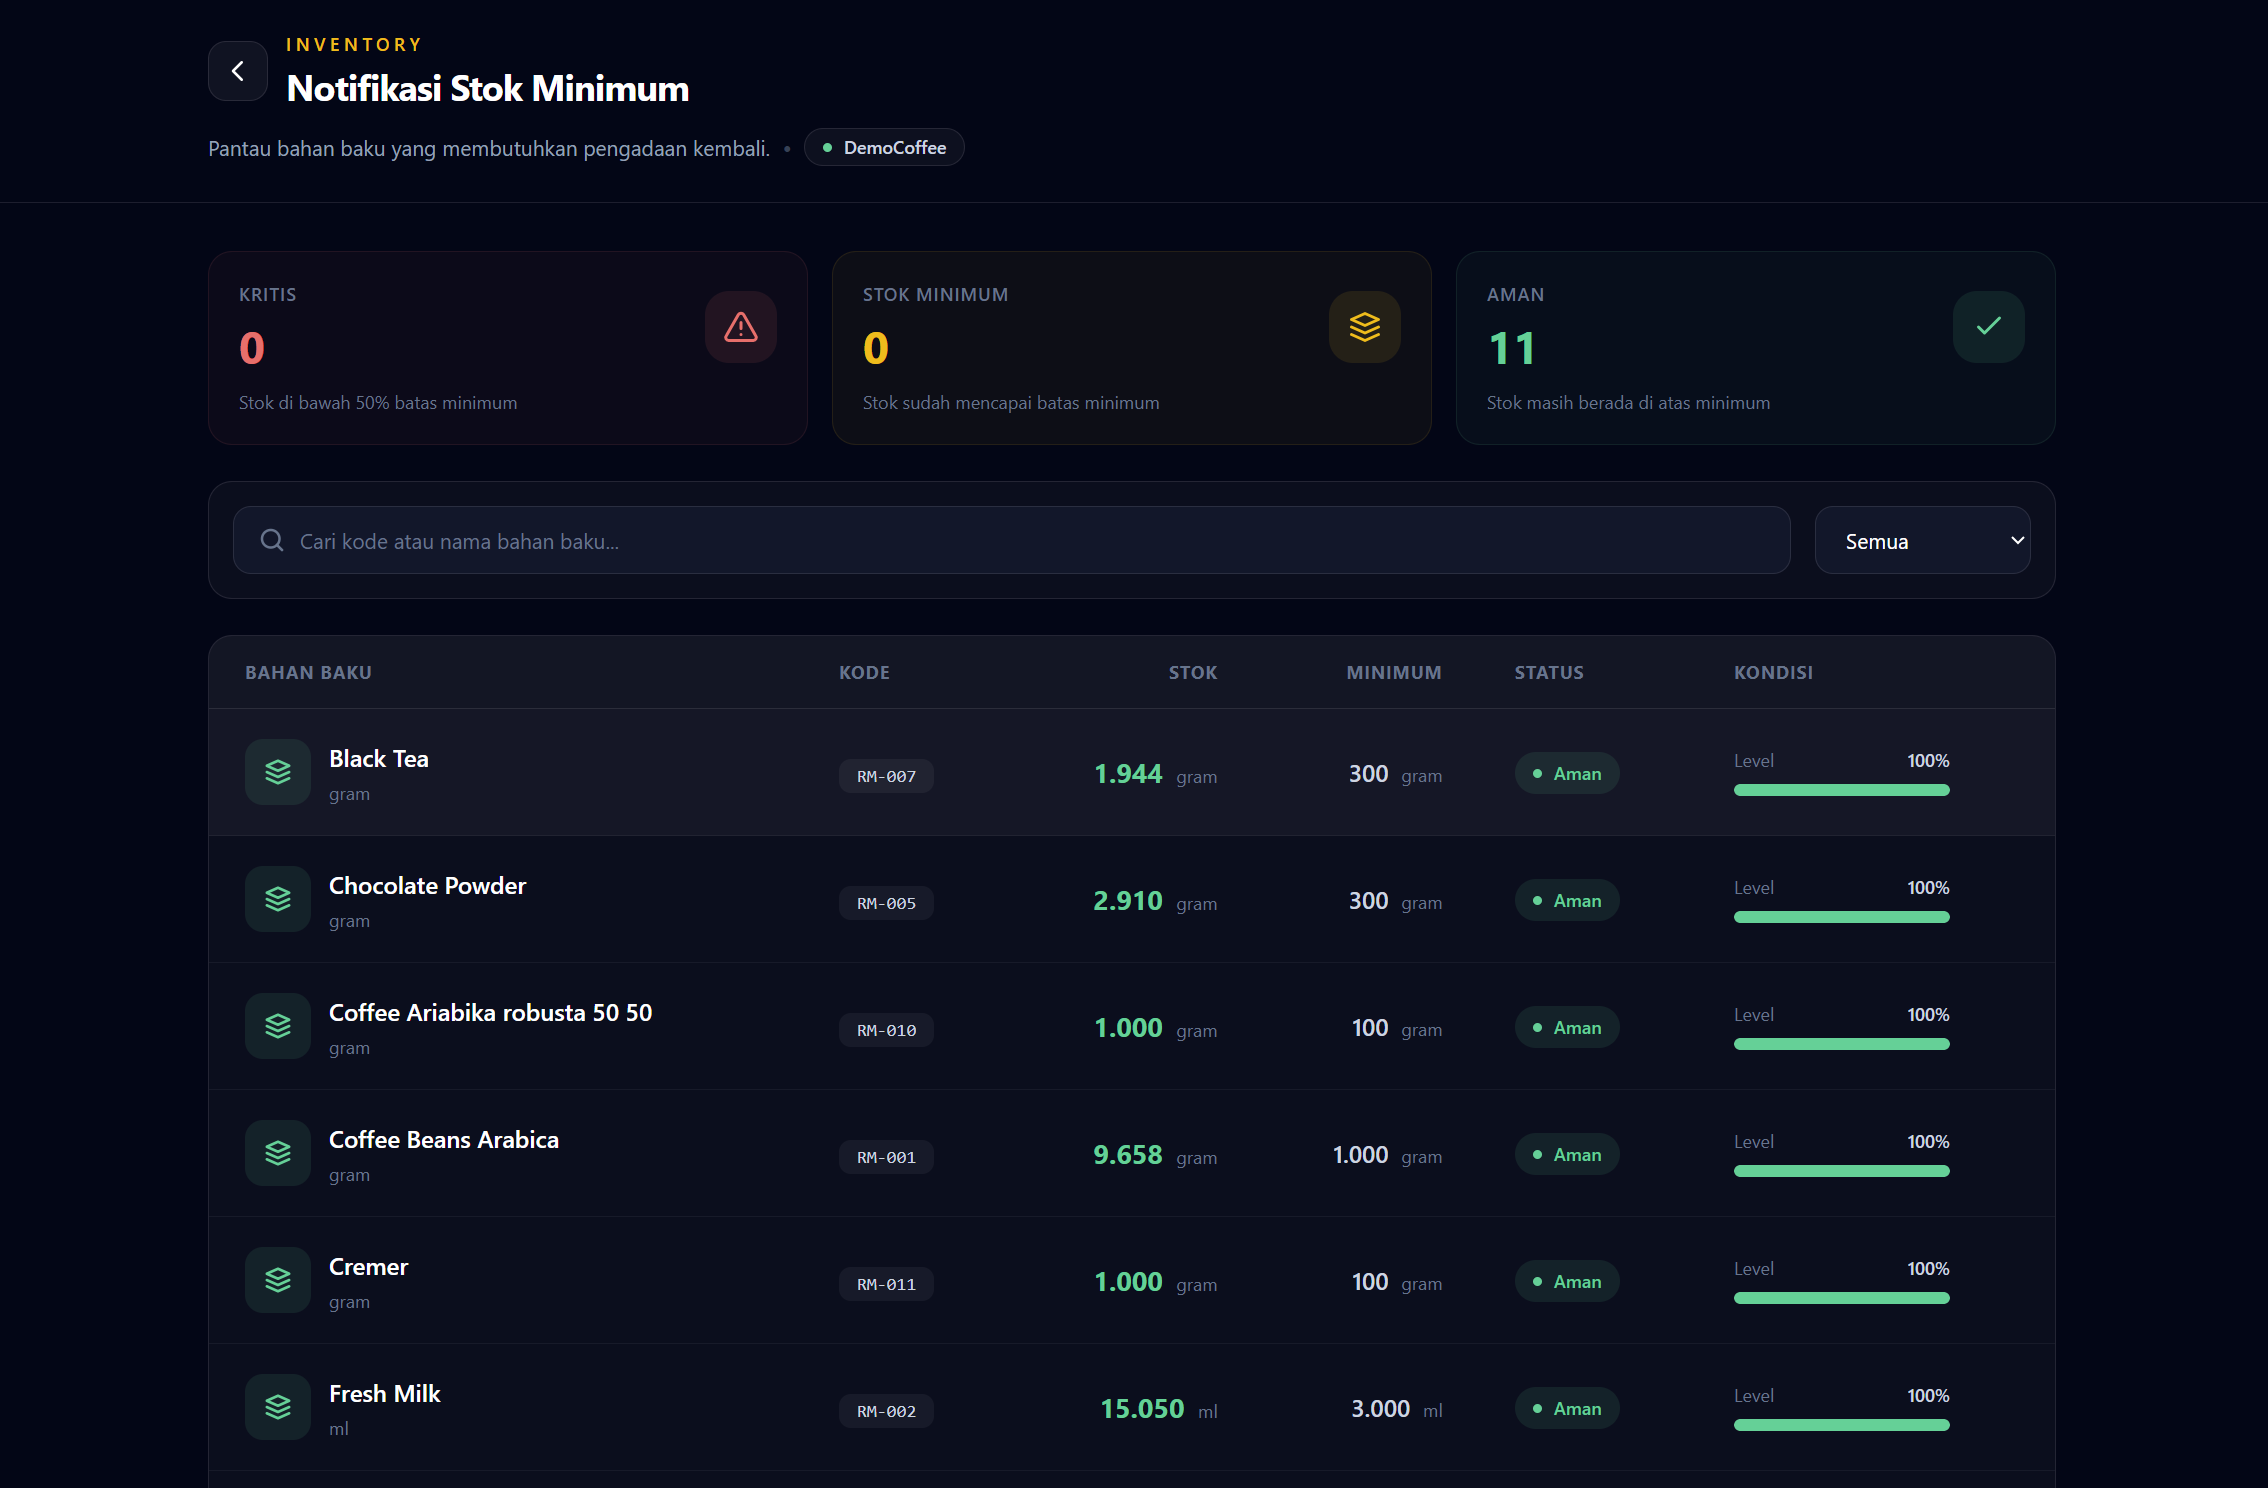Click the Aman status of Black Tea

(1567, 773)
